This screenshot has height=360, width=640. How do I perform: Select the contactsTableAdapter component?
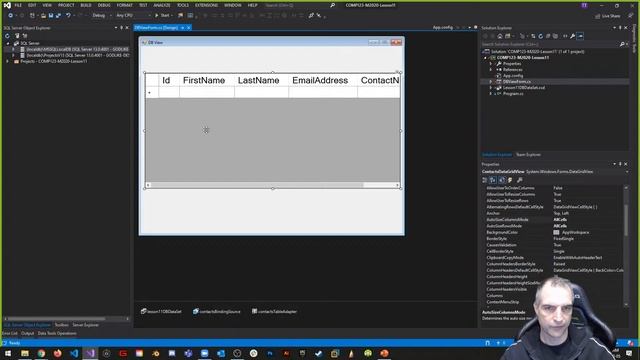pyautogui.click(x=274, y=311)
